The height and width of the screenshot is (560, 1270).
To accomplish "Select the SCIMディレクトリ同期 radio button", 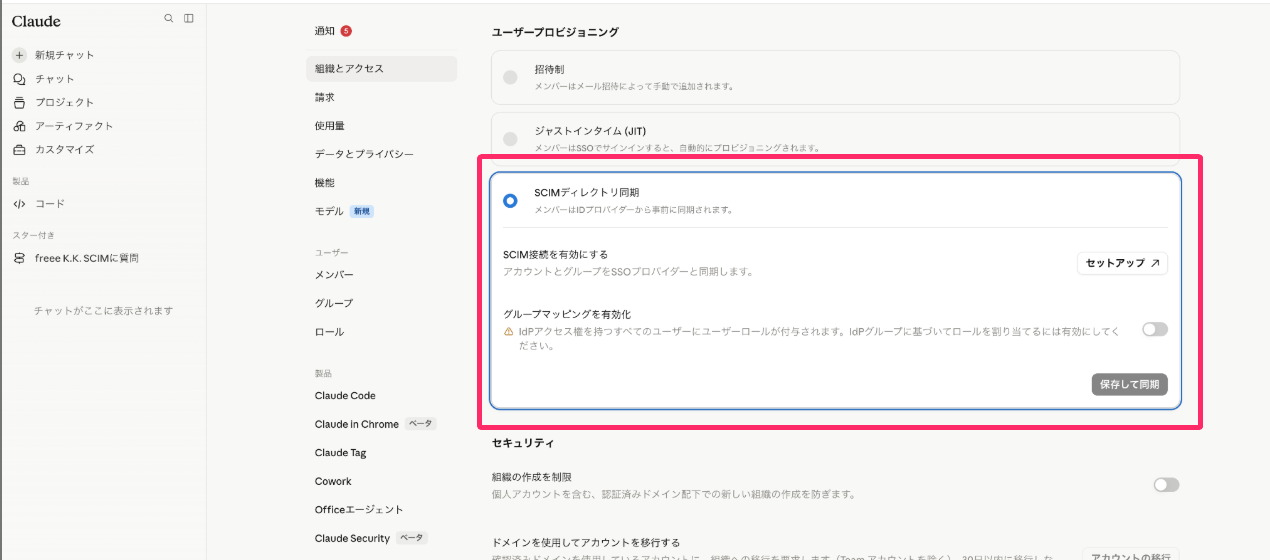I will (510, 200).
